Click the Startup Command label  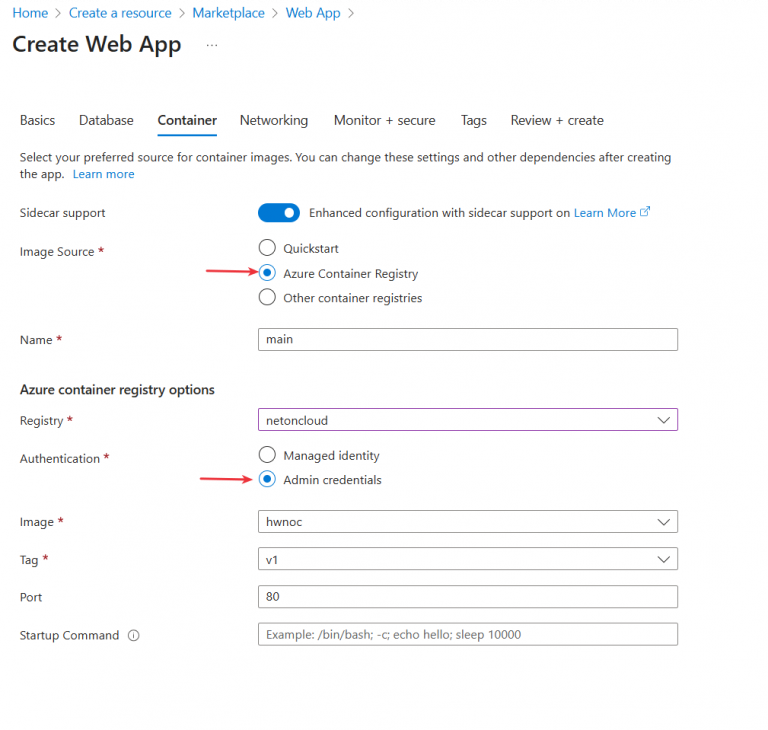69,635
